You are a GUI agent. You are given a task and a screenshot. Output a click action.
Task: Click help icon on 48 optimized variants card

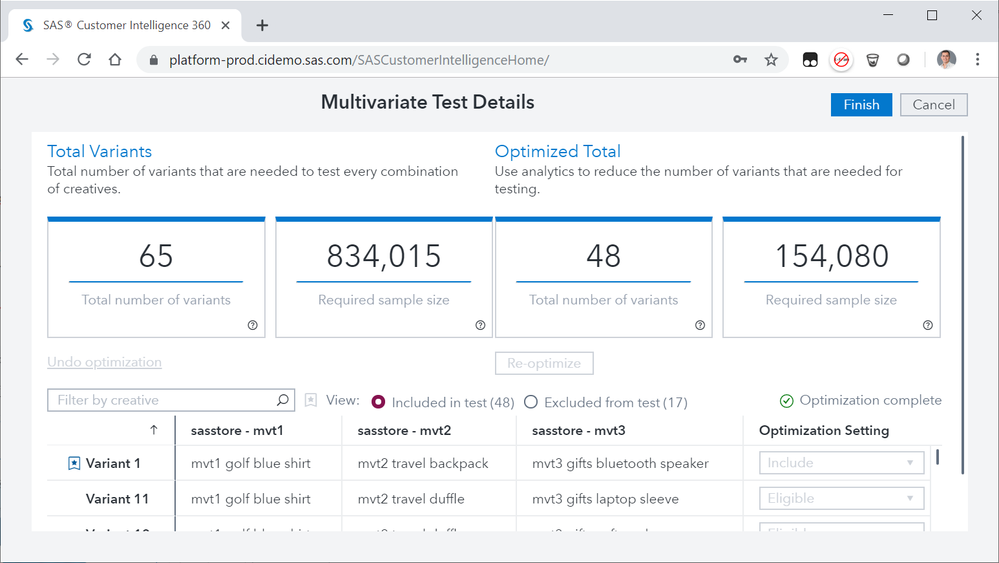pos(700,325)
